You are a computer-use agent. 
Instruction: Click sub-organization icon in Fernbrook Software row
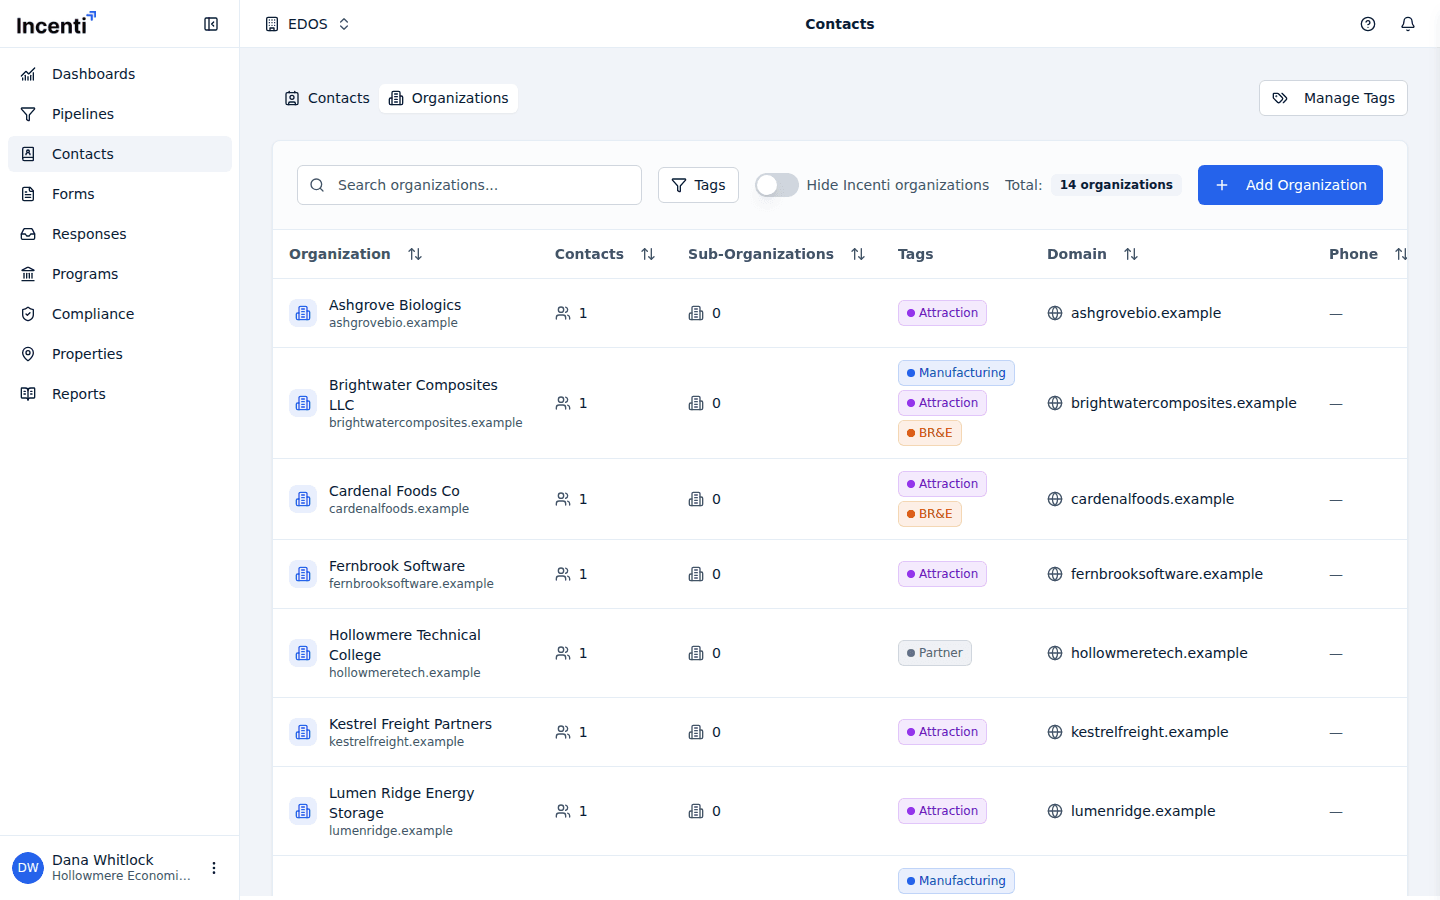[696, 574]
